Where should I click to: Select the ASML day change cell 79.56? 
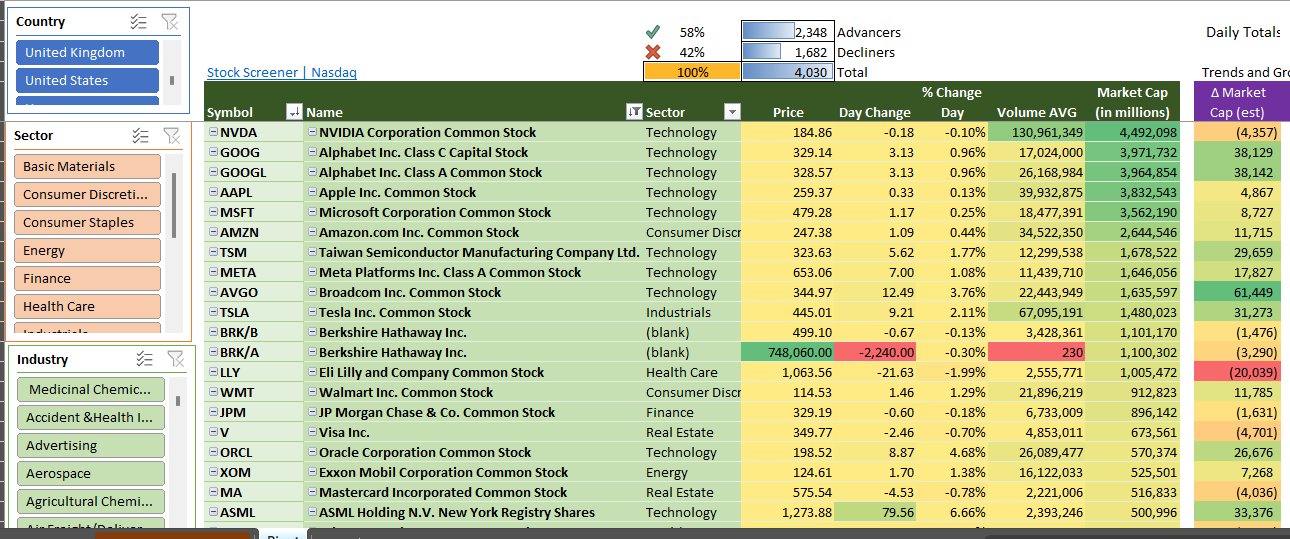(876, 512)
